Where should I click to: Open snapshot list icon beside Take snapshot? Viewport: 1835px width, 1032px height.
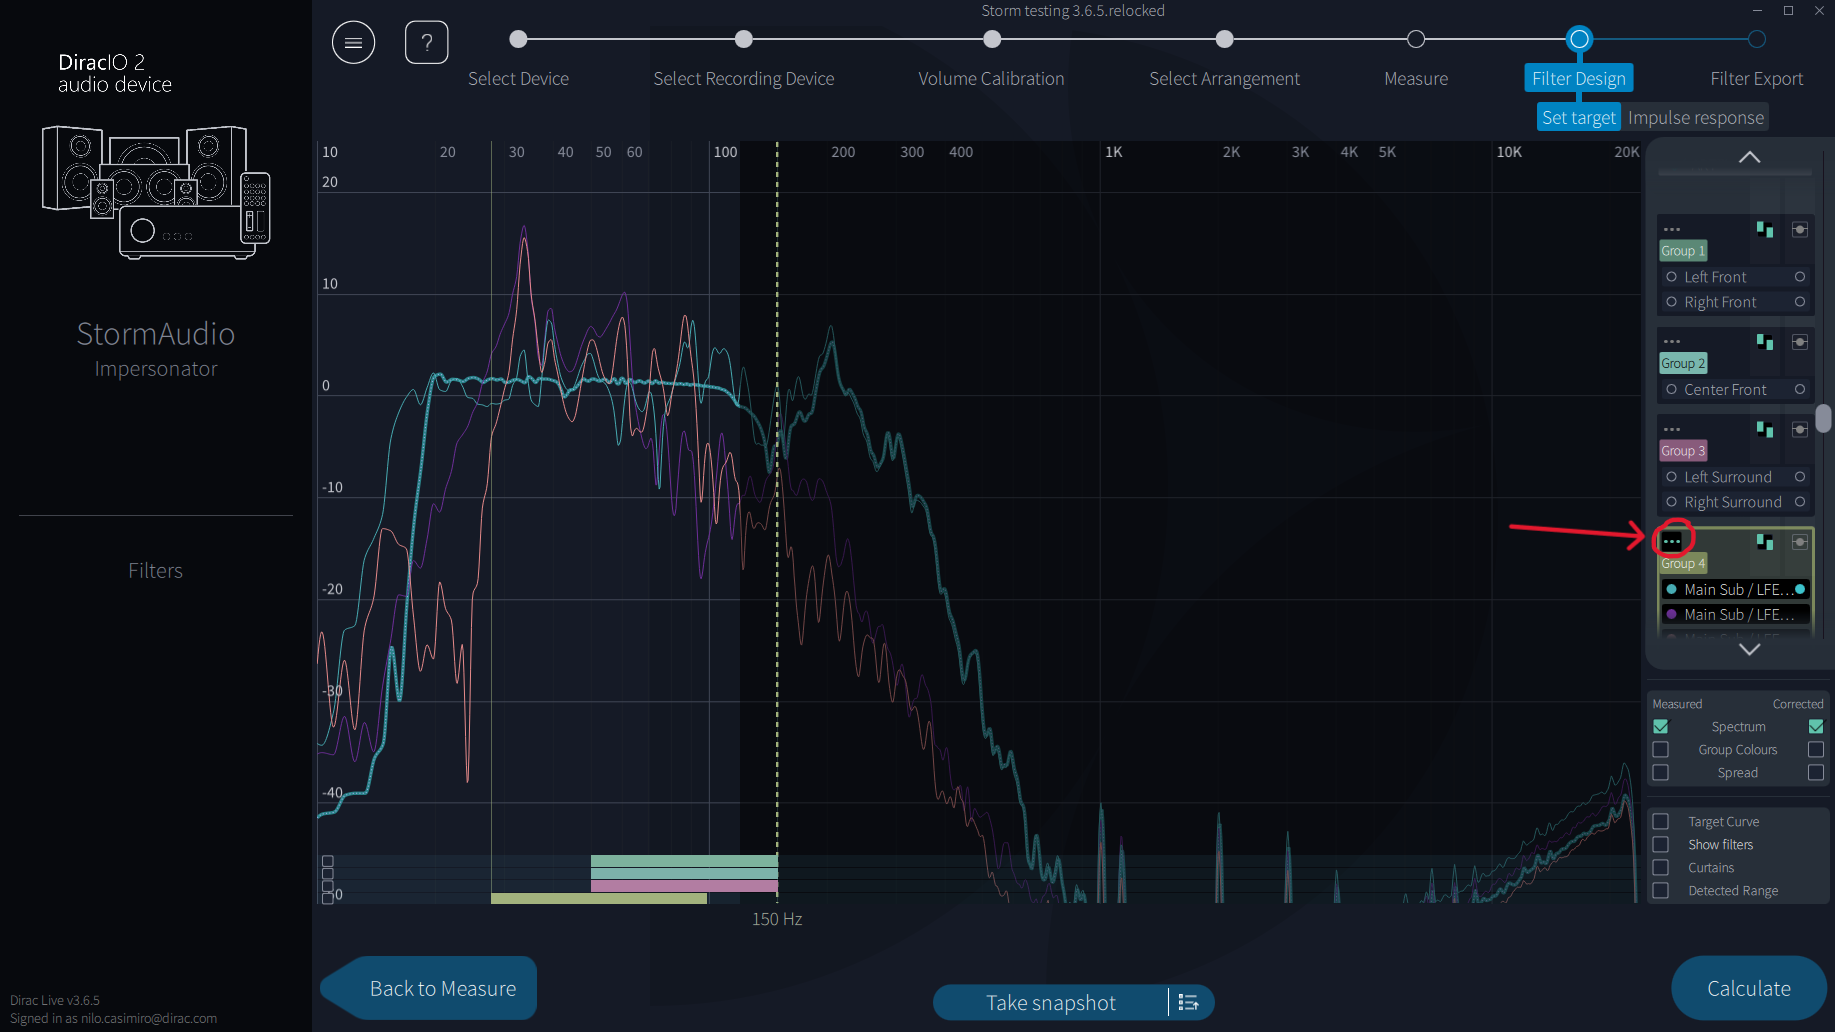[x=1189, y=1002]
